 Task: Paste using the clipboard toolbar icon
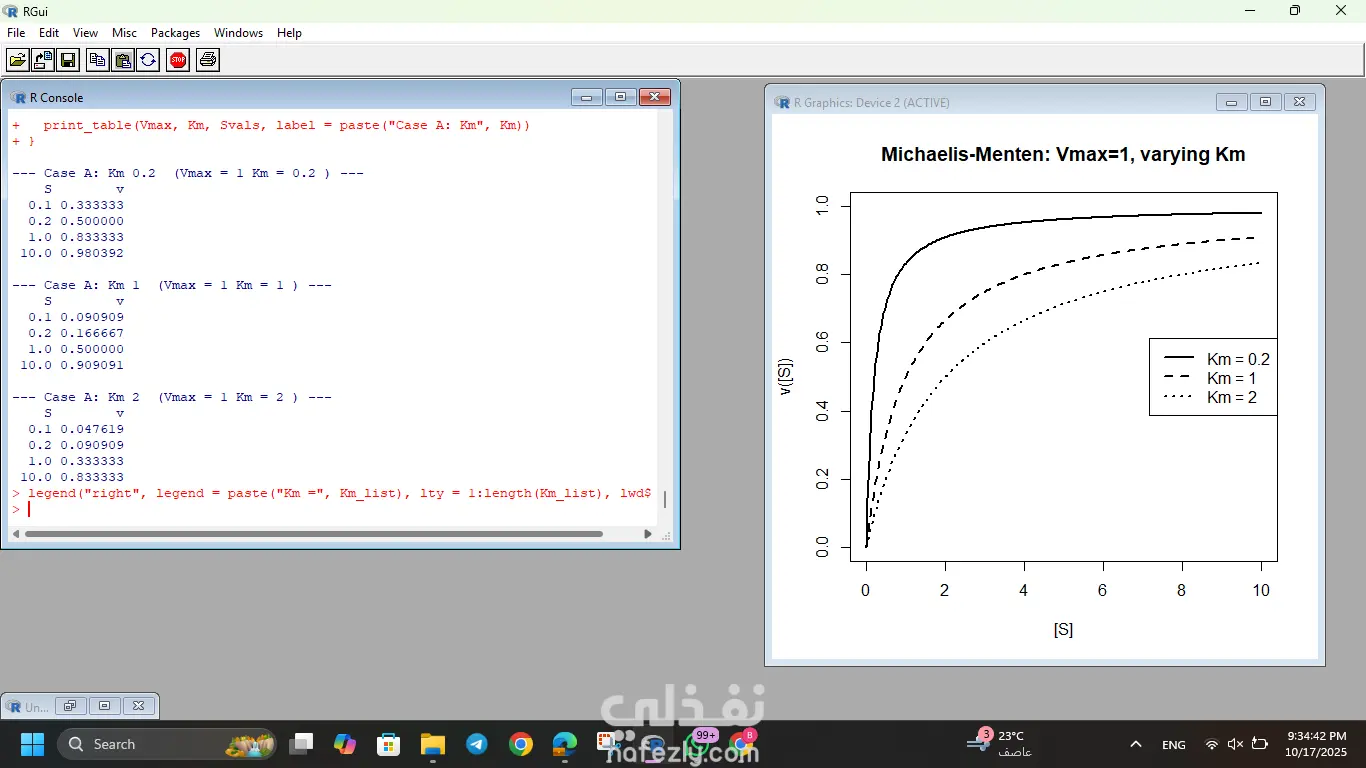[123, 60]
